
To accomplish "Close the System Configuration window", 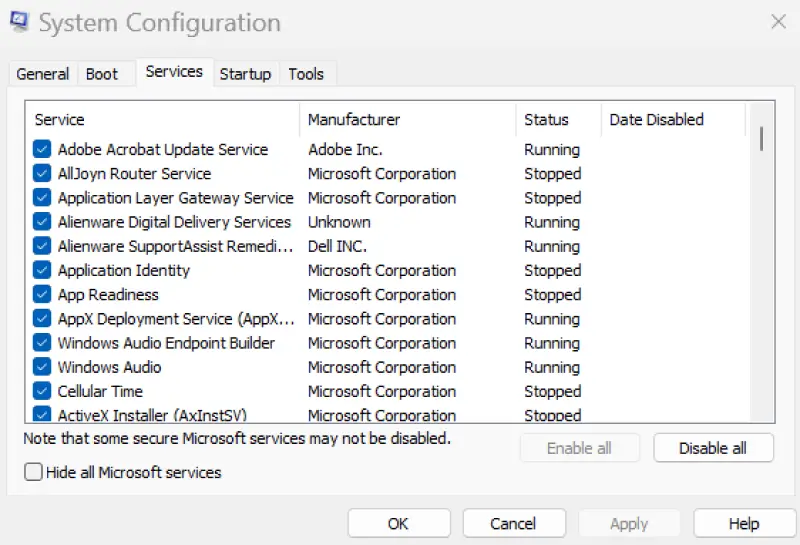I will [778, 21].
